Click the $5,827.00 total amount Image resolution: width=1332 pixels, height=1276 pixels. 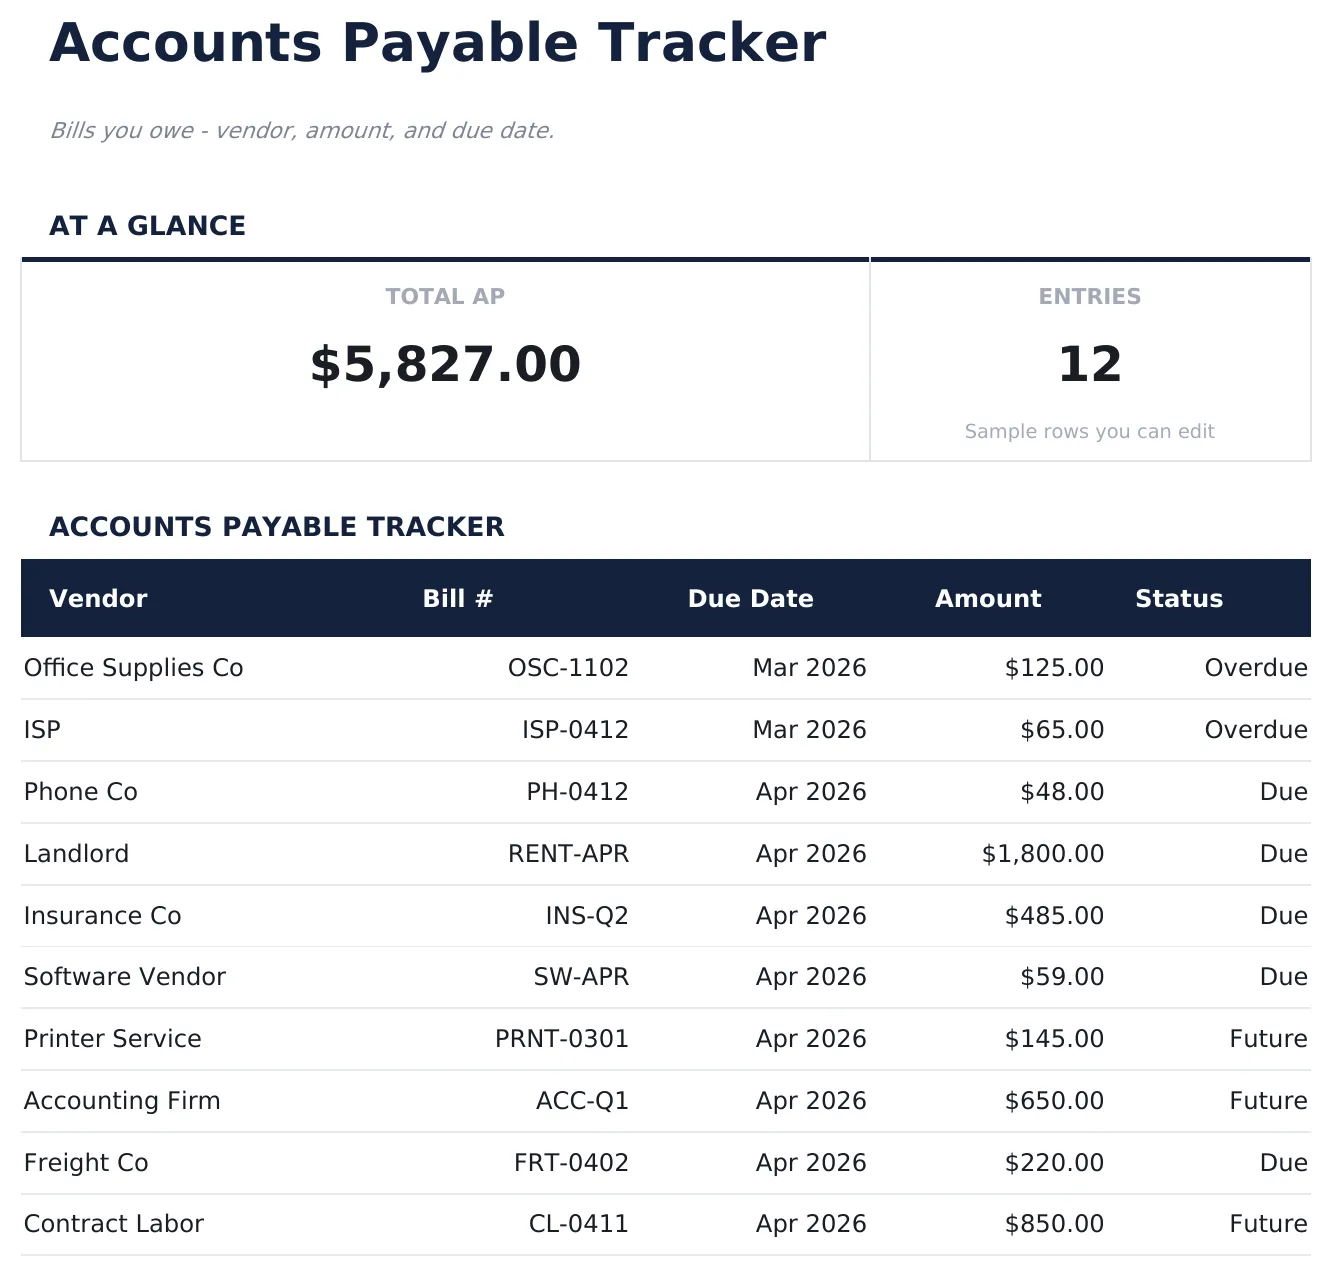pyautogui.click(x=445, y=363)
